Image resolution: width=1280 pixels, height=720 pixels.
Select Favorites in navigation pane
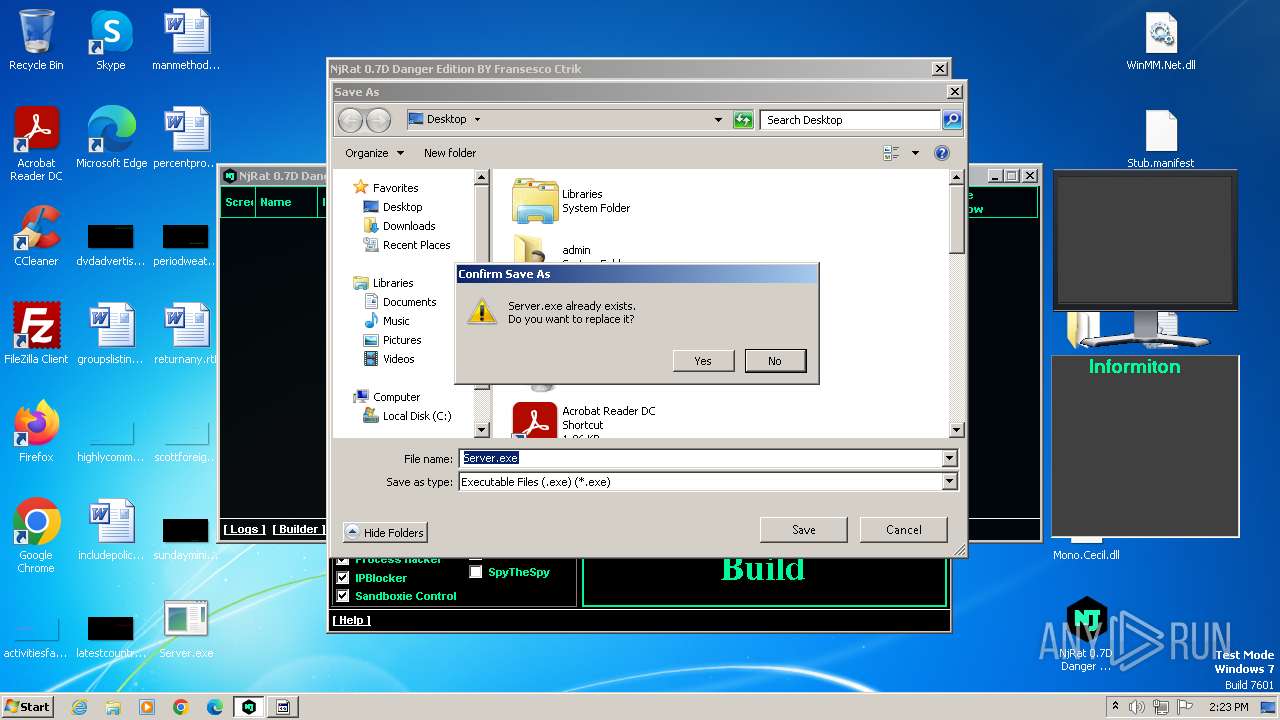pos(386,188)
